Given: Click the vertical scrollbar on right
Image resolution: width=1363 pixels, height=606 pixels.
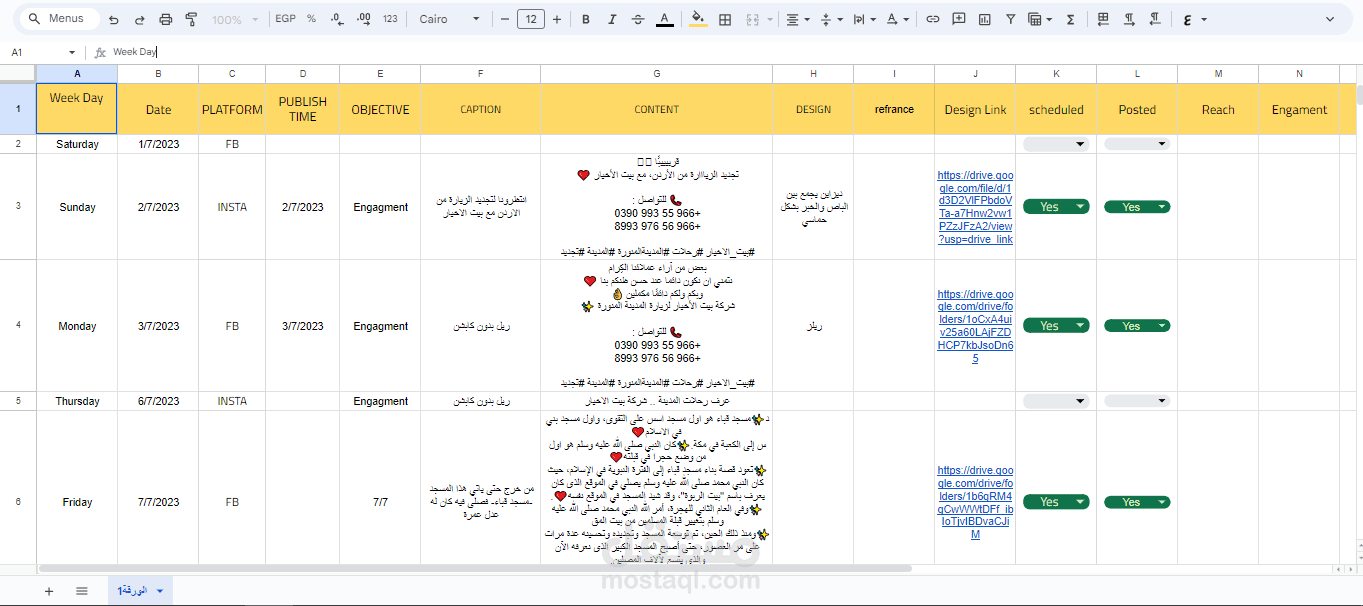Looking at the screenshot, I should pos(1359,95).
